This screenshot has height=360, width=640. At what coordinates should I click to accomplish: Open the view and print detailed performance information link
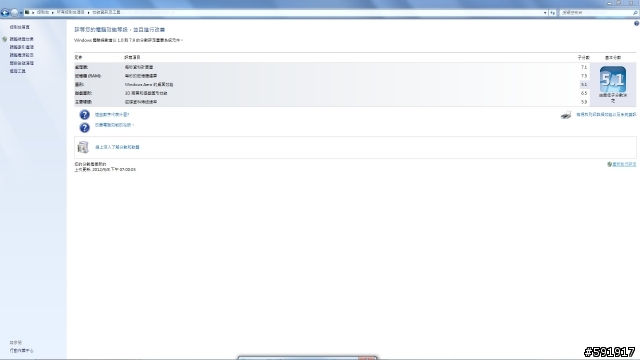point(606,115)
